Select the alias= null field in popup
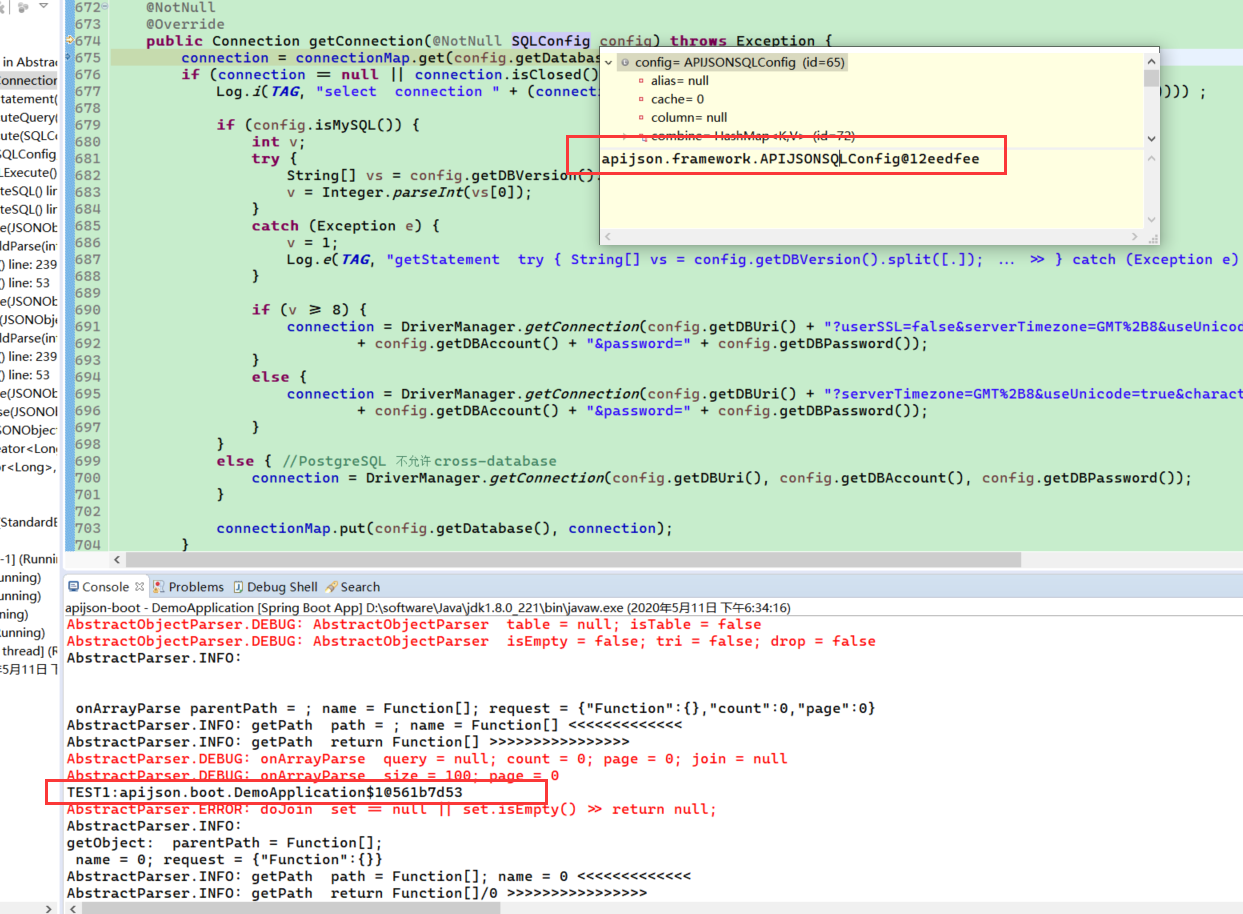The width and height of the screenshot is (1243, 914). (x=680, y=81)
